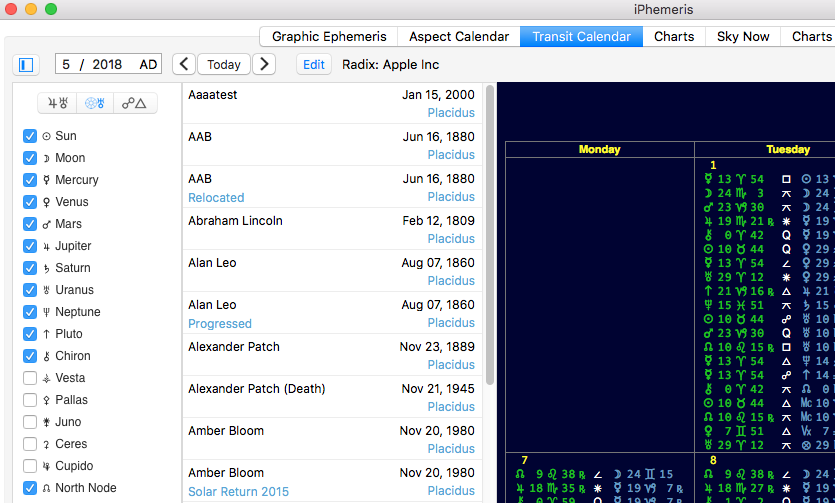Click the Edit button
Image resolution: width=835 pixels, height=503 pixels.
tap(314, 64)
